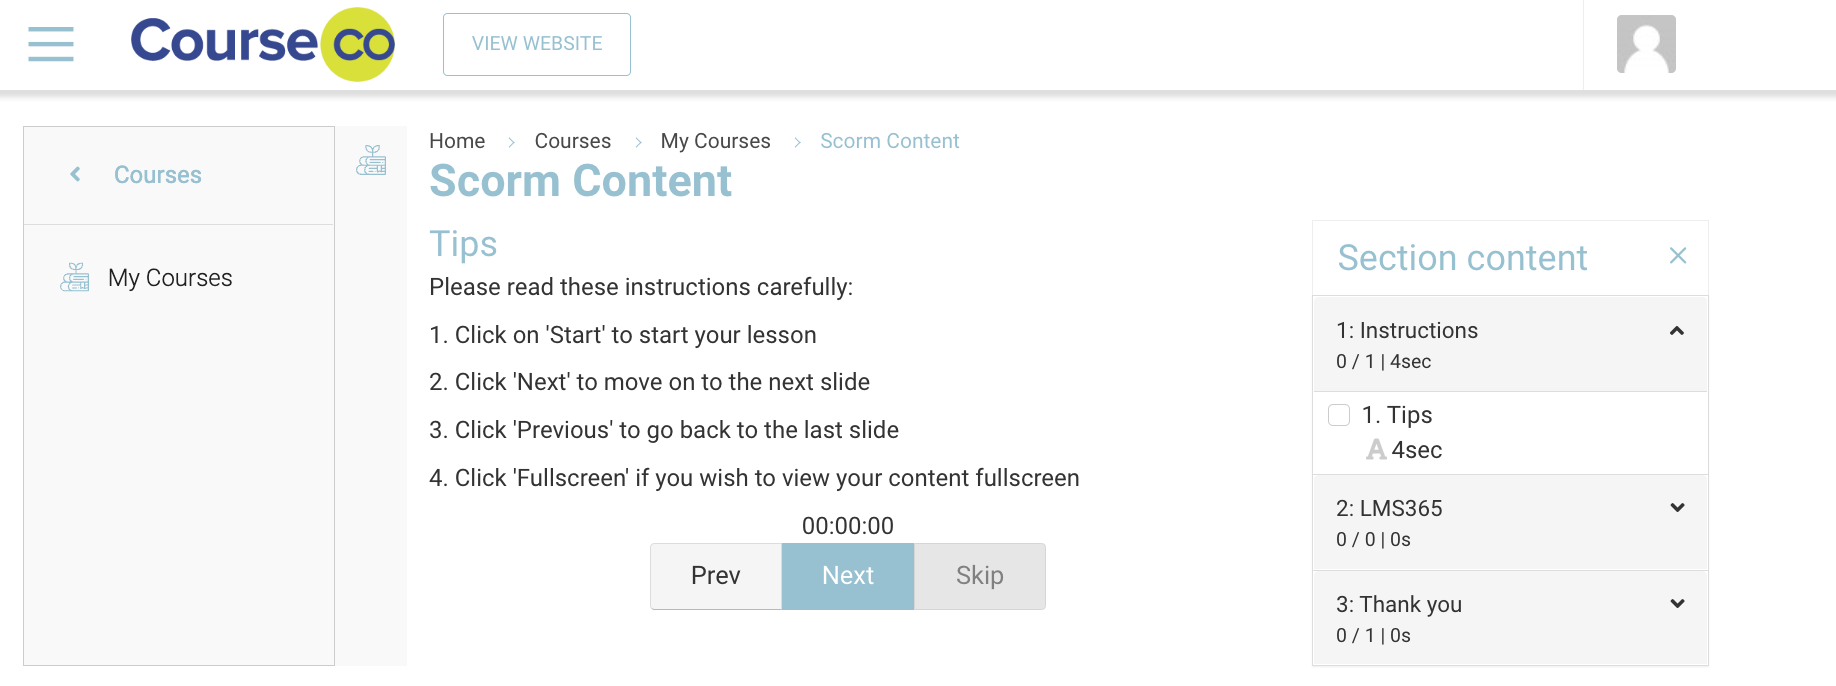
Task: Open My Courses breadcrumb link
Action: tap(715, 141)
